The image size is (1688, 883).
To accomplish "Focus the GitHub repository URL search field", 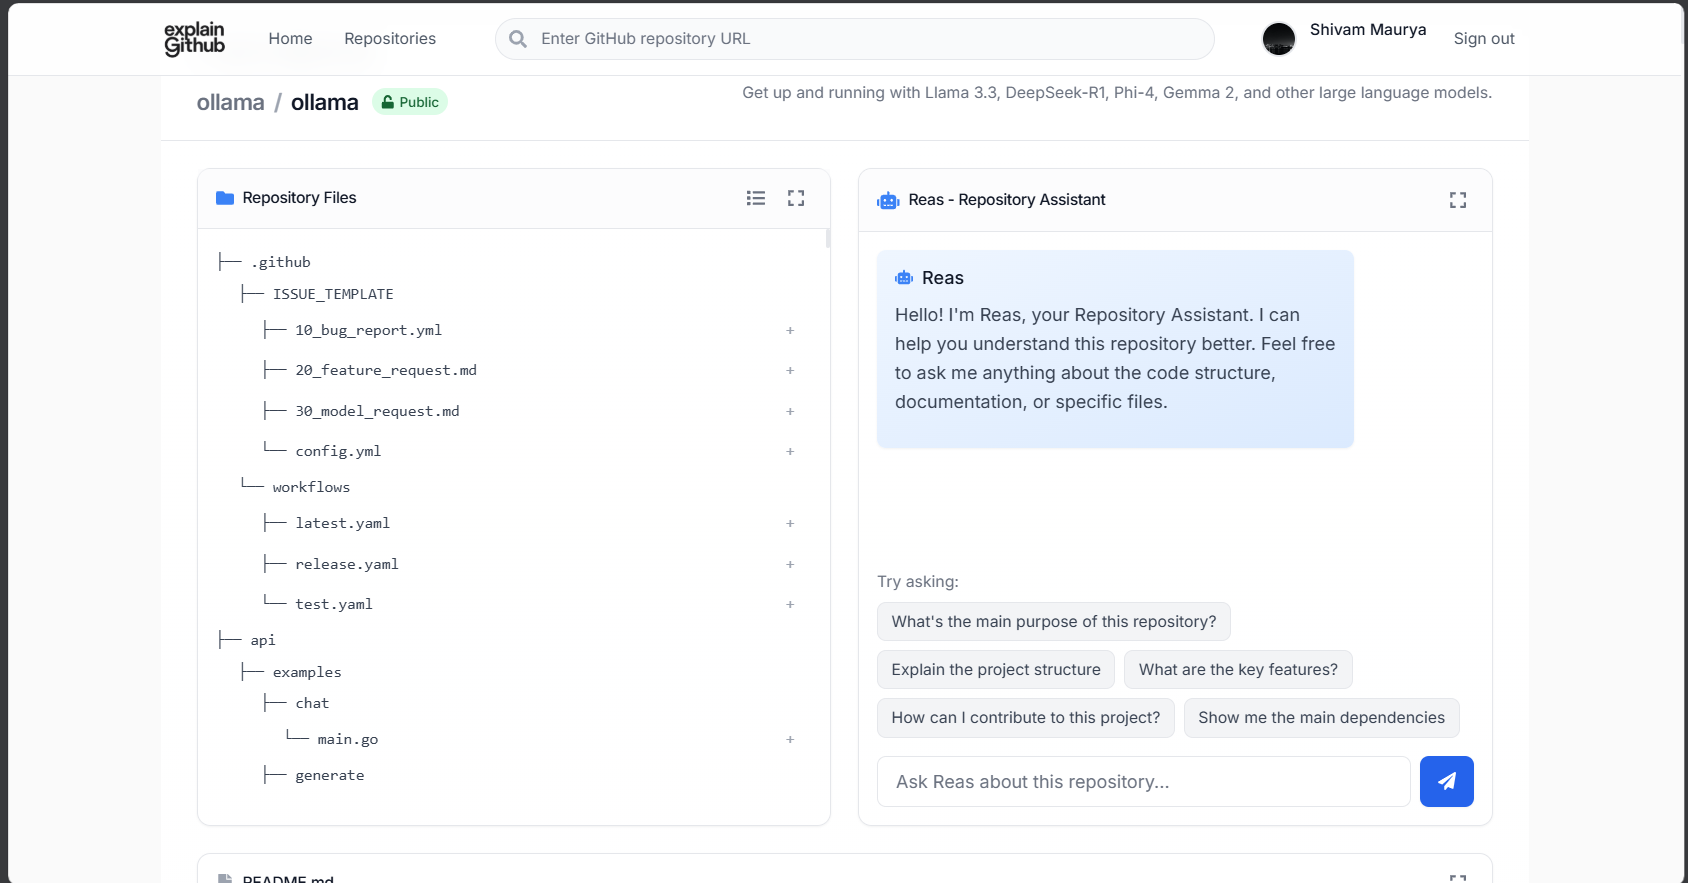I will [855, 39].
